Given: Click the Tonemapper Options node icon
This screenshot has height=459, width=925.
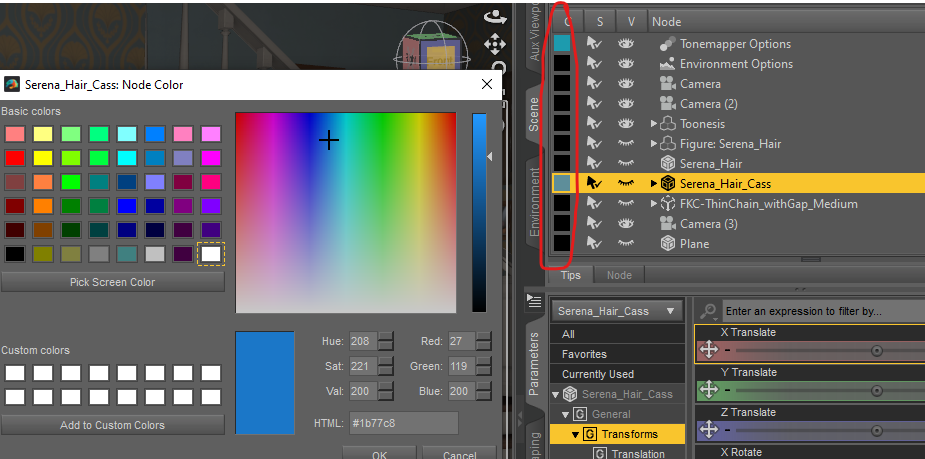Looking at the screenshot, I should 667,44.
